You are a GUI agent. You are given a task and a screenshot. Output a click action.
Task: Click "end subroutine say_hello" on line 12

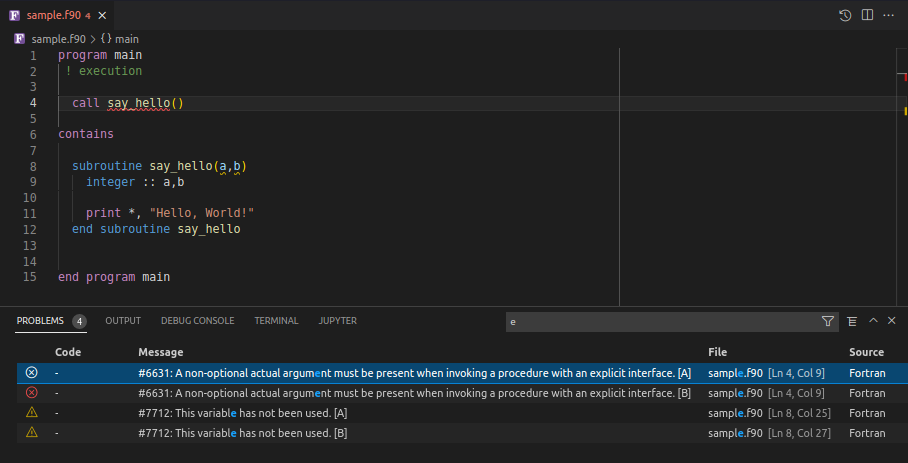(x=156, y=229)
